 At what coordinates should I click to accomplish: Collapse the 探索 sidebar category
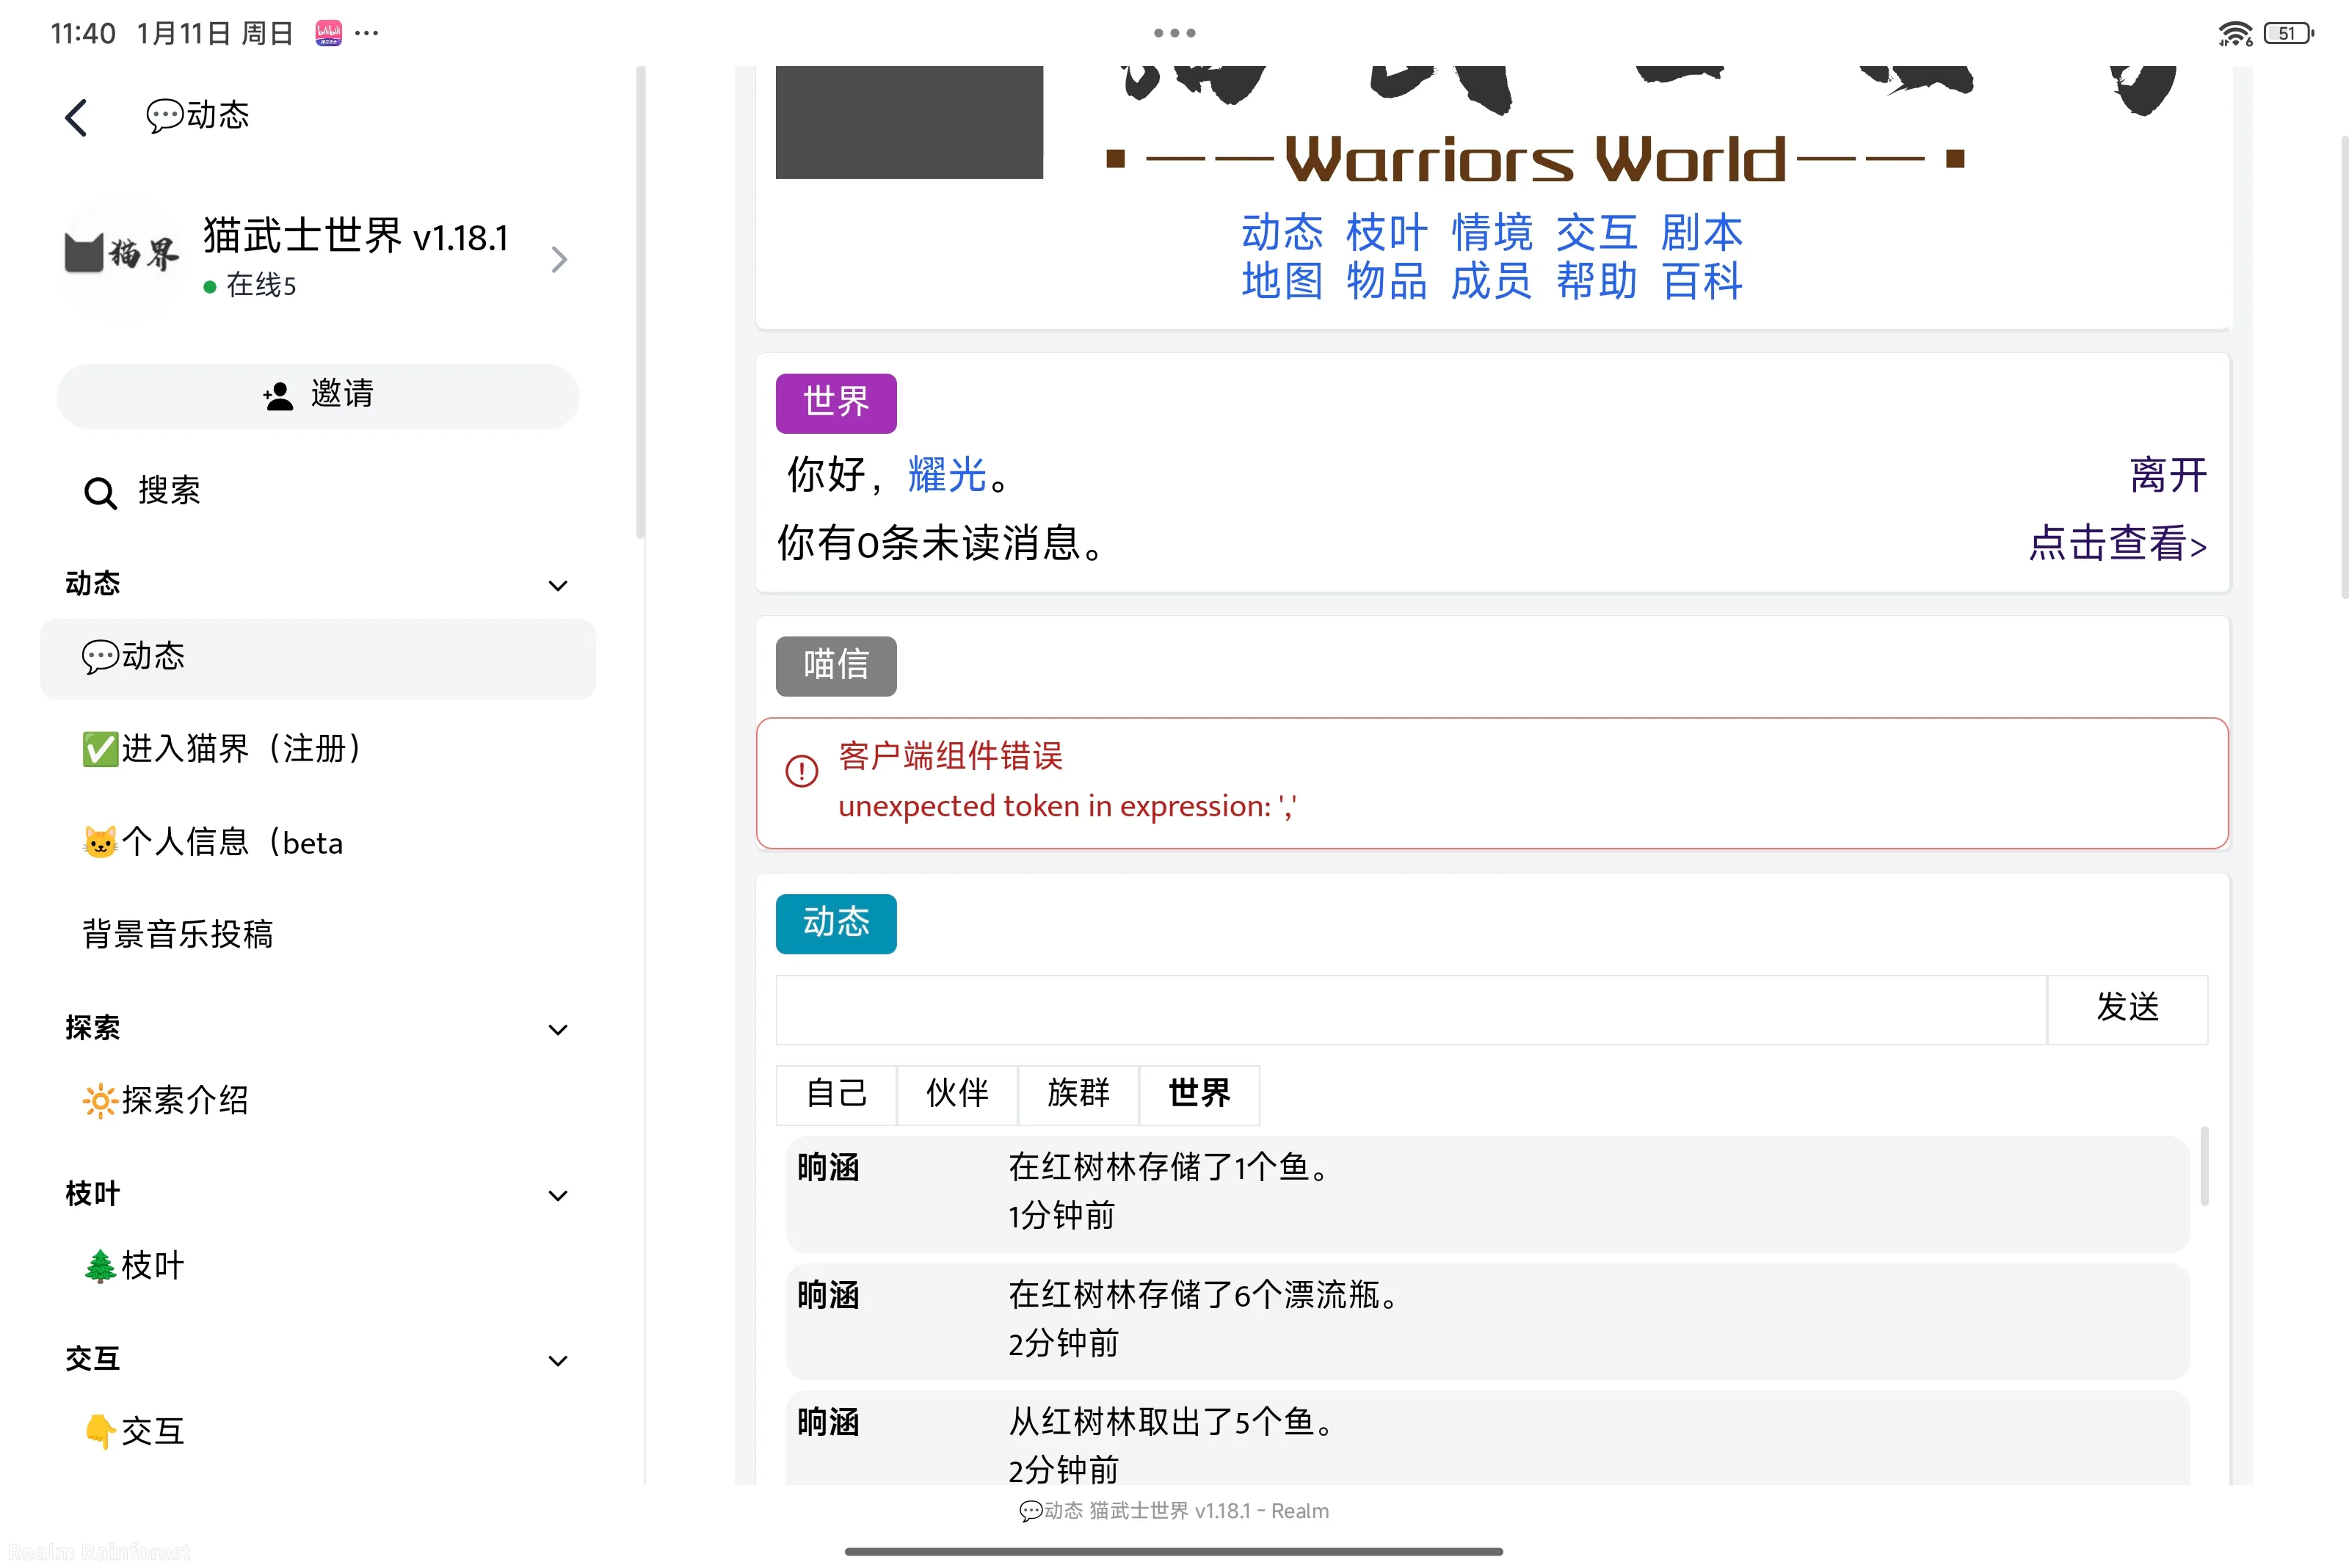[558, 1029]
